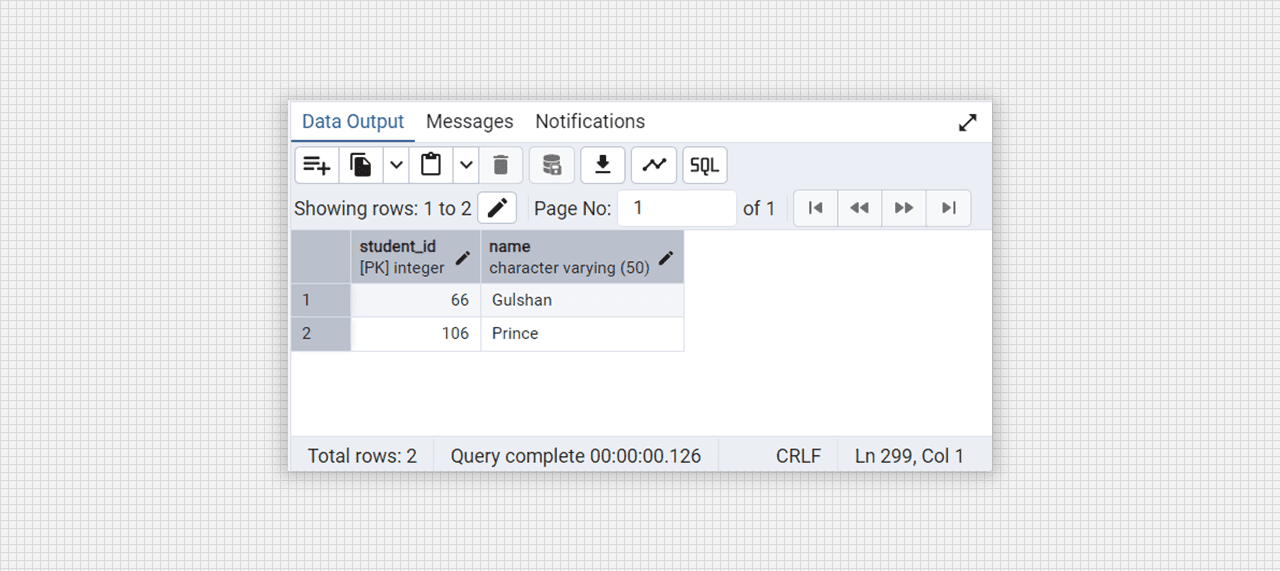Switch to the Notifications tab
Viewport: 1280px width, 571px height.
coord(590,121)
